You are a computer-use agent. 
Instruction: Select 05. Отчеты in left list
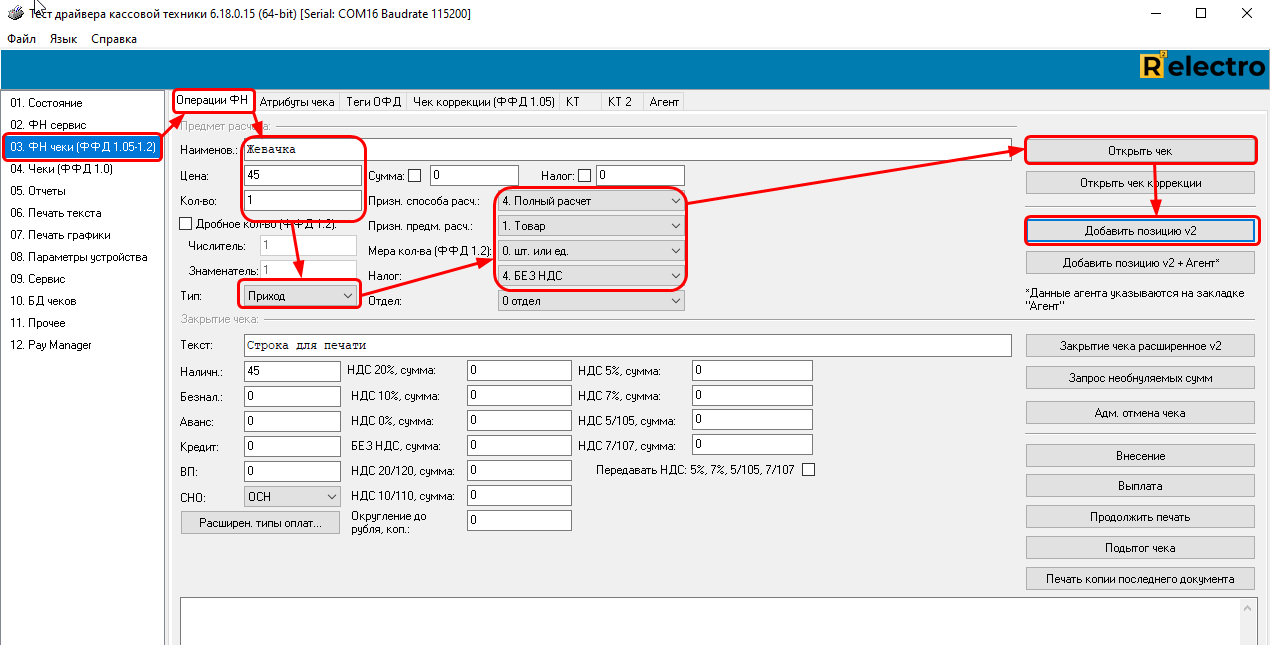click(38, 191)
